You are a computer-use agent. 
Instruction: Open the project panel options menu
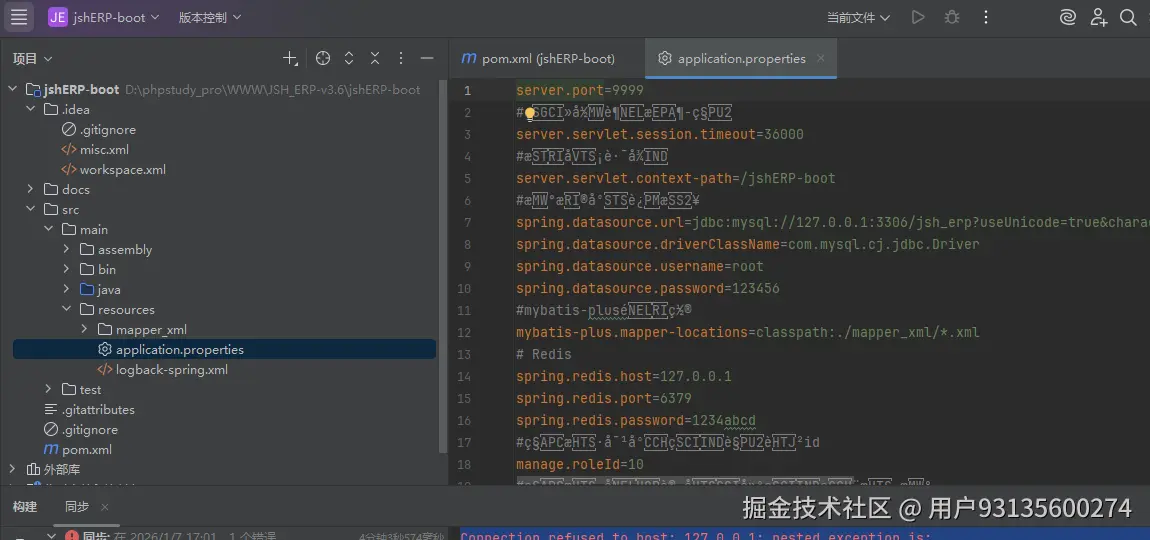point(400,58)
